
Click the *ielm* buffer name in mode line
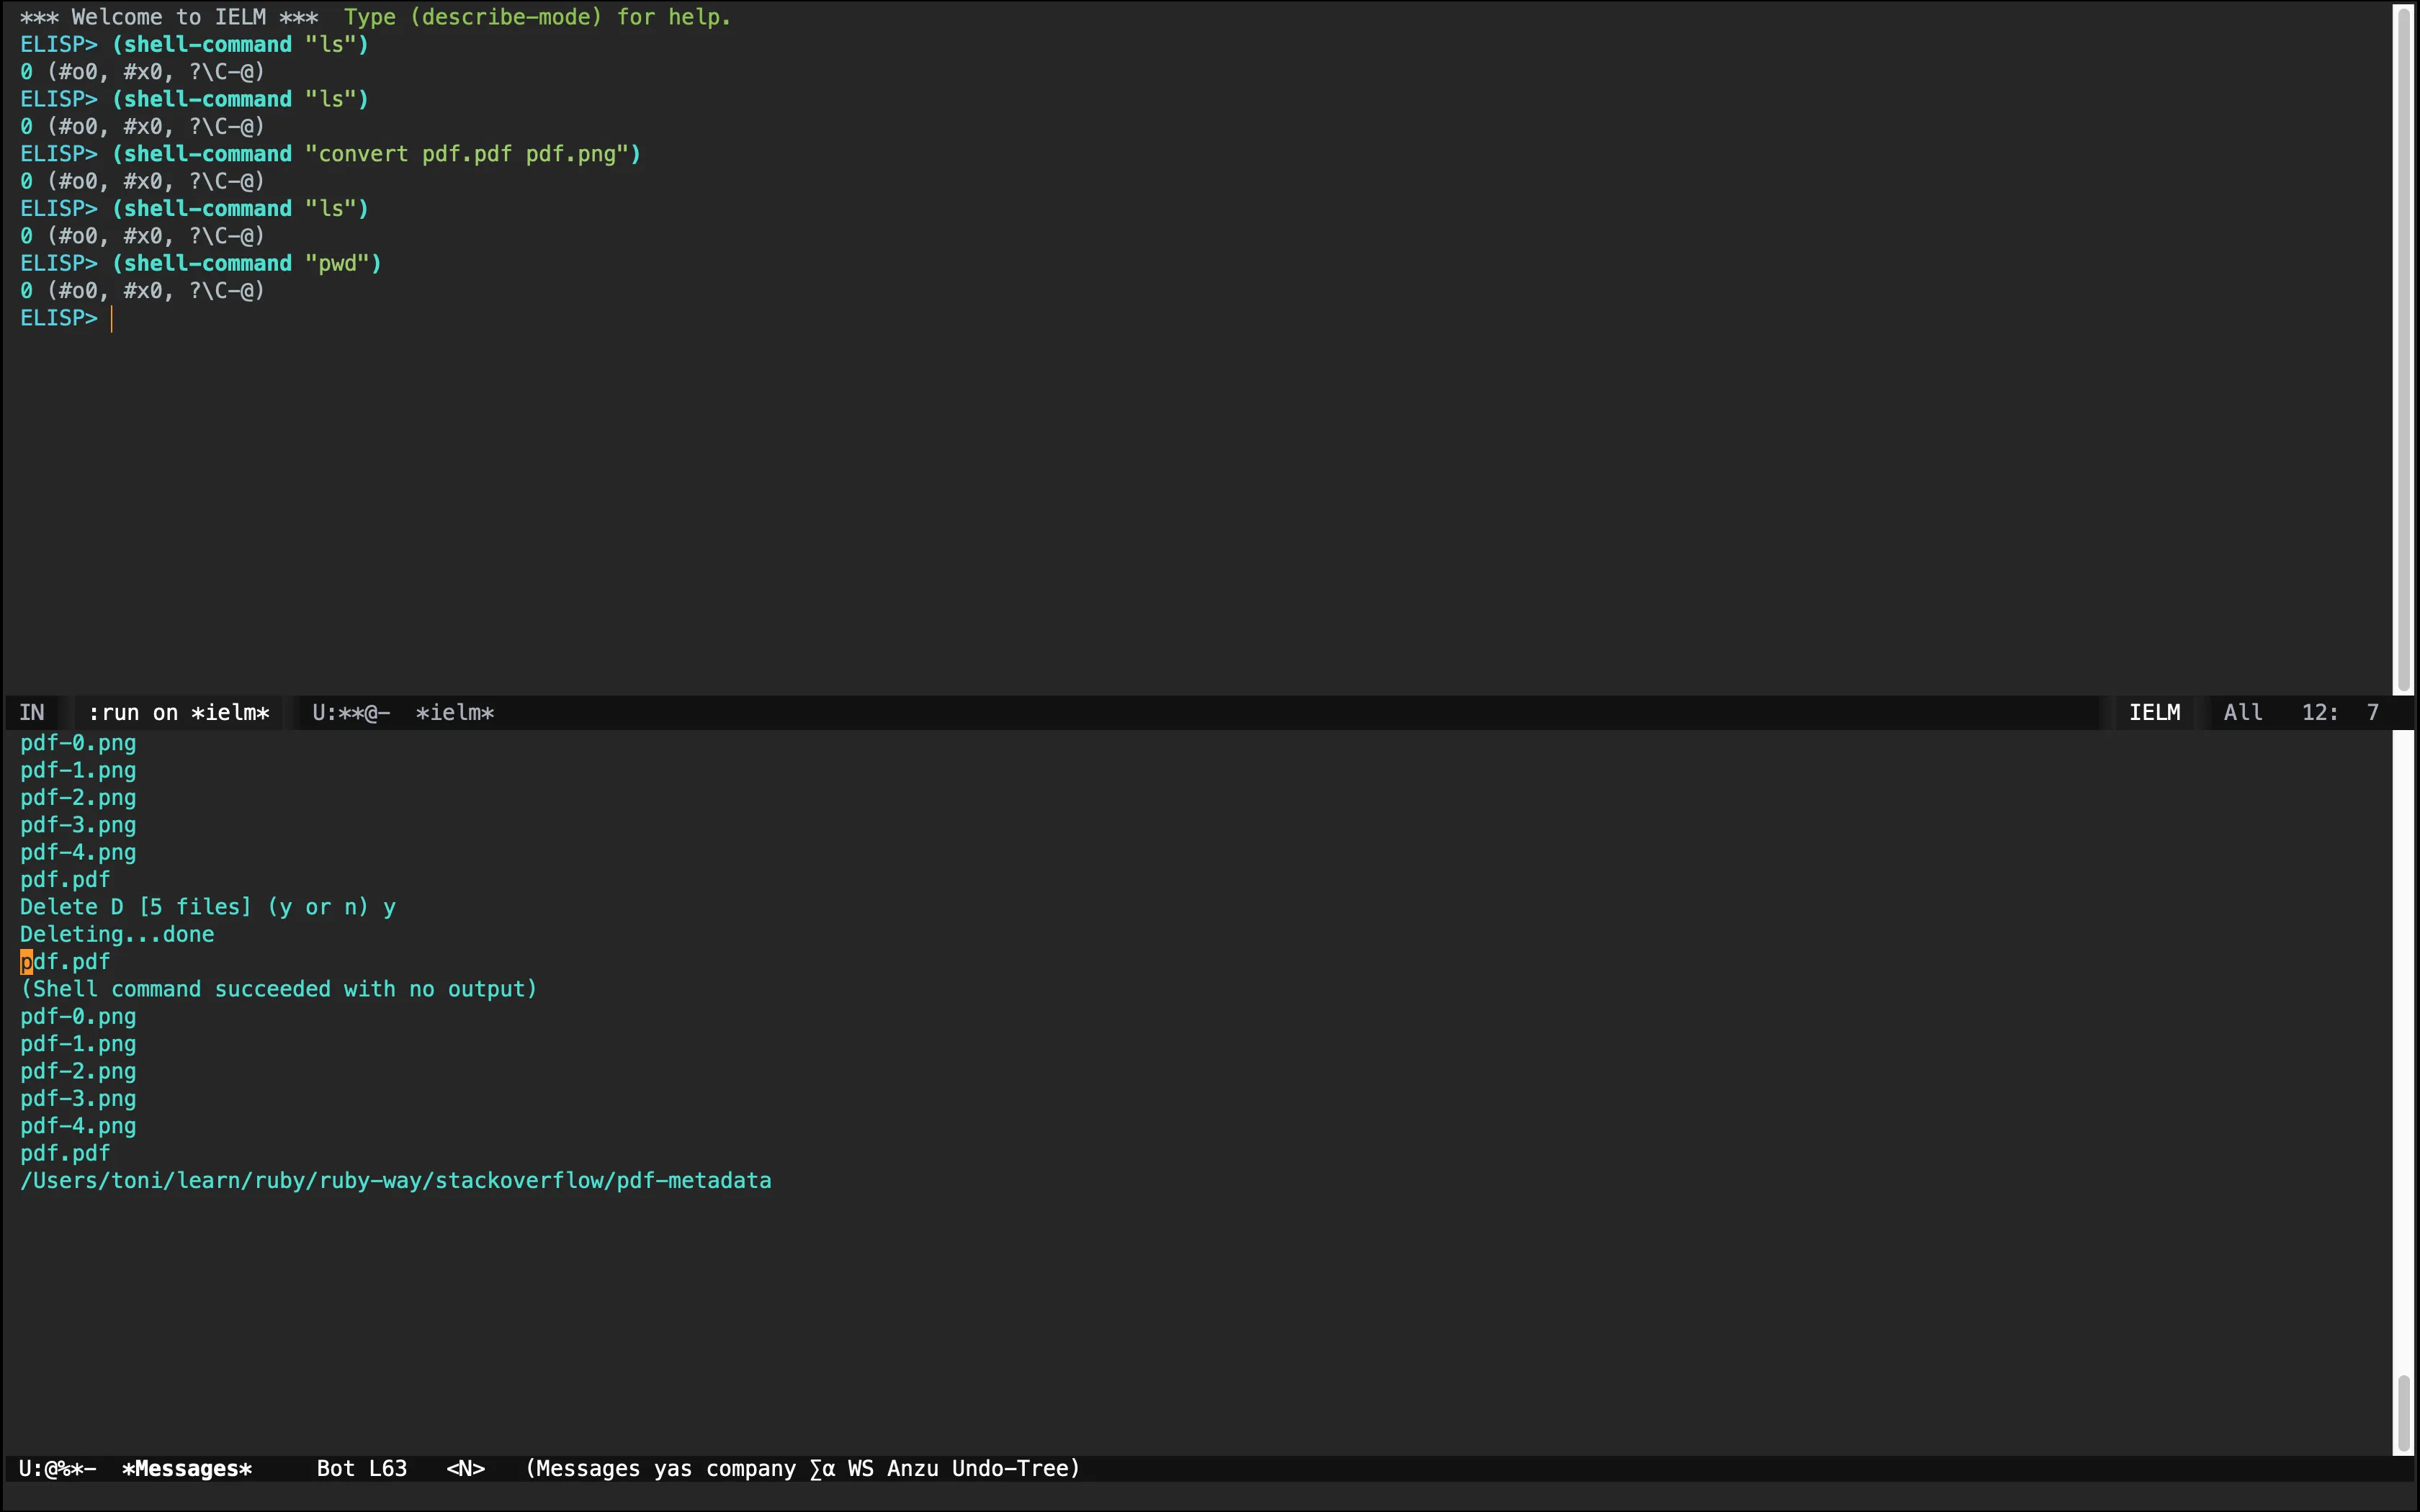point(455,713)
